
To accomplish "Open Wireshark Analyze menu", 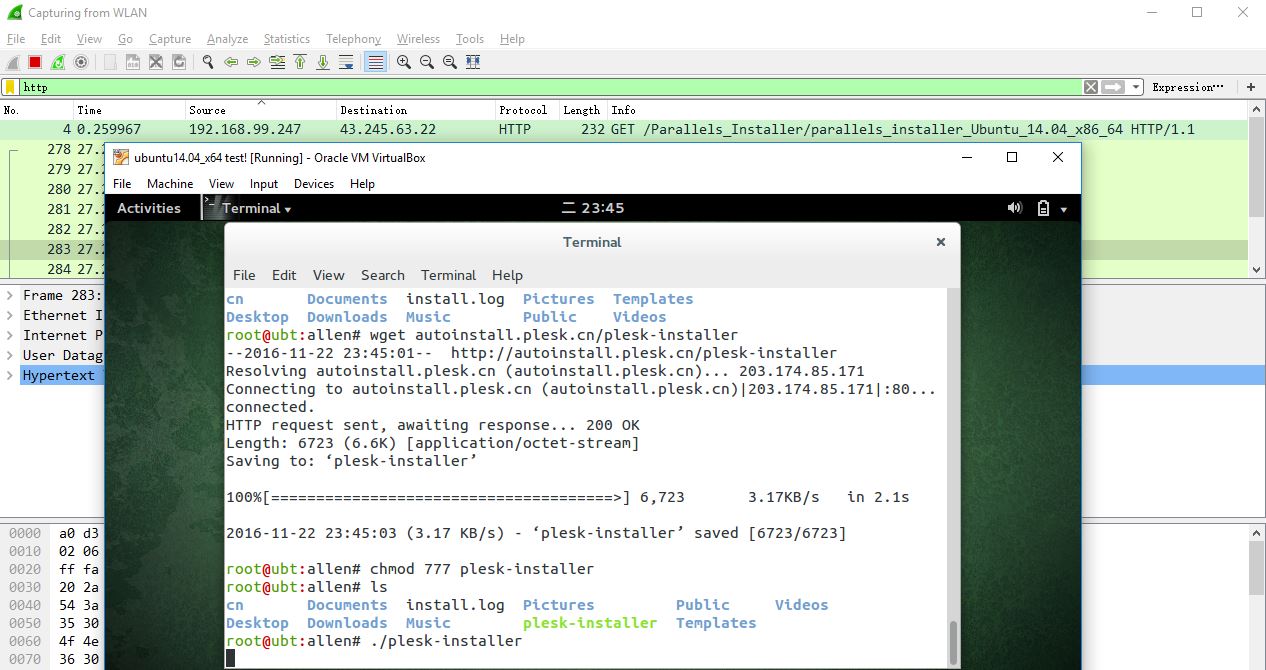I will coord(227,39).
